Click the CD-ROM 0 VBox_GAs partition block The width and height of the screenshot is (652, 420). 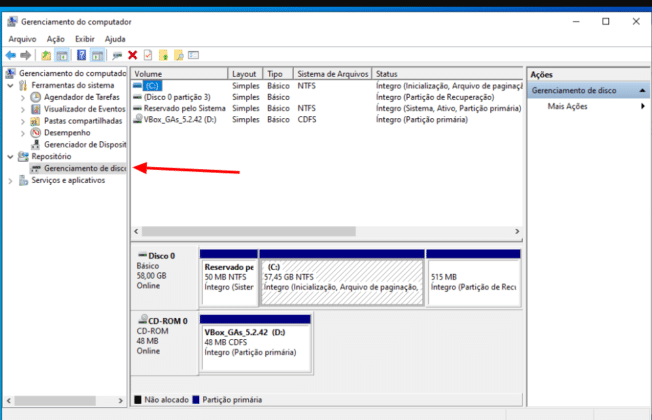[256, 341]
